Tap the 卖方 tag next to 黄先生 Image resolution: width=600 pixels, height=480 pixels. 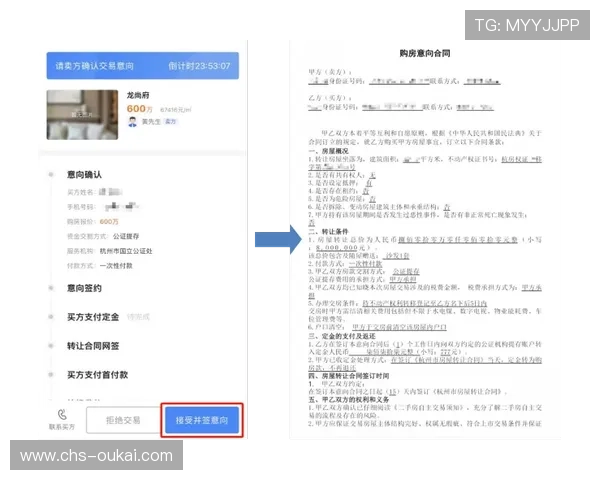170,122
